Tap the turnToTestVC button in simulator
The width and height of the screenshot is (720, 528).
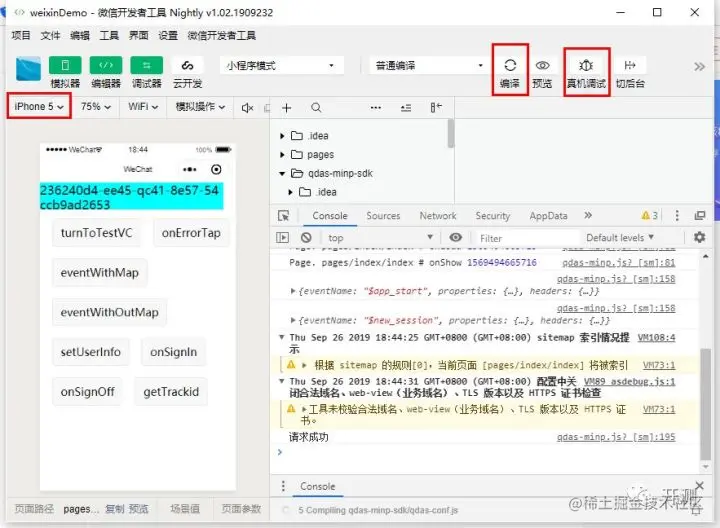(96, 233)
